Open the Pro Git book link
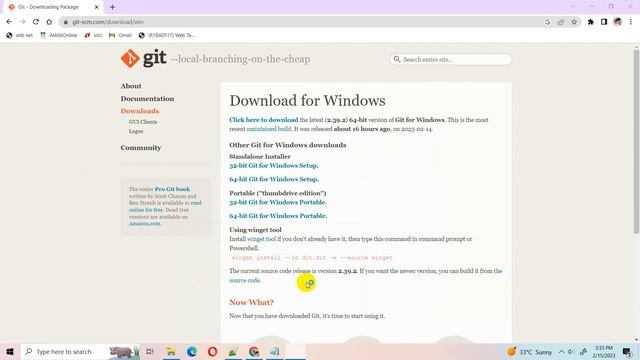Viewport: 640px width, 360px height. 172,189
